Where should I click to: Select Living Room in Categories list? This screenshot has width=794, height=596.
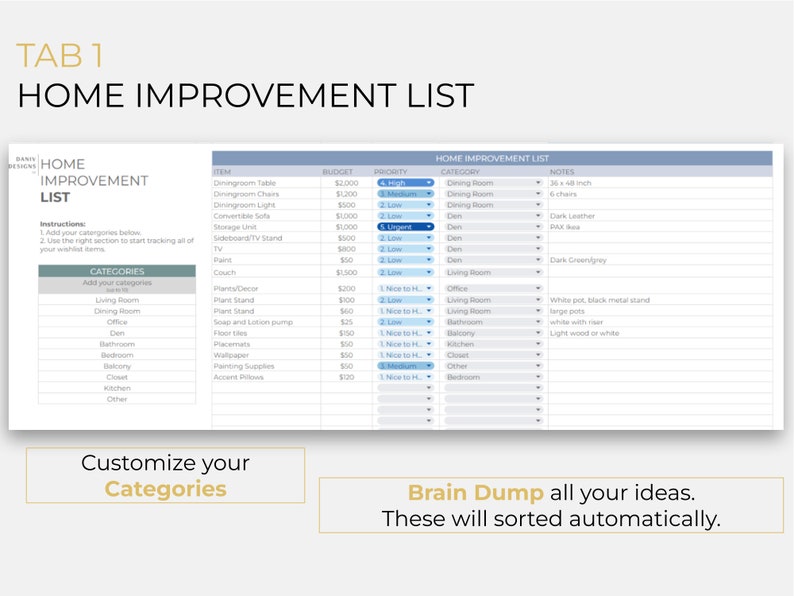pyautogui.click(x=117, y=300)
